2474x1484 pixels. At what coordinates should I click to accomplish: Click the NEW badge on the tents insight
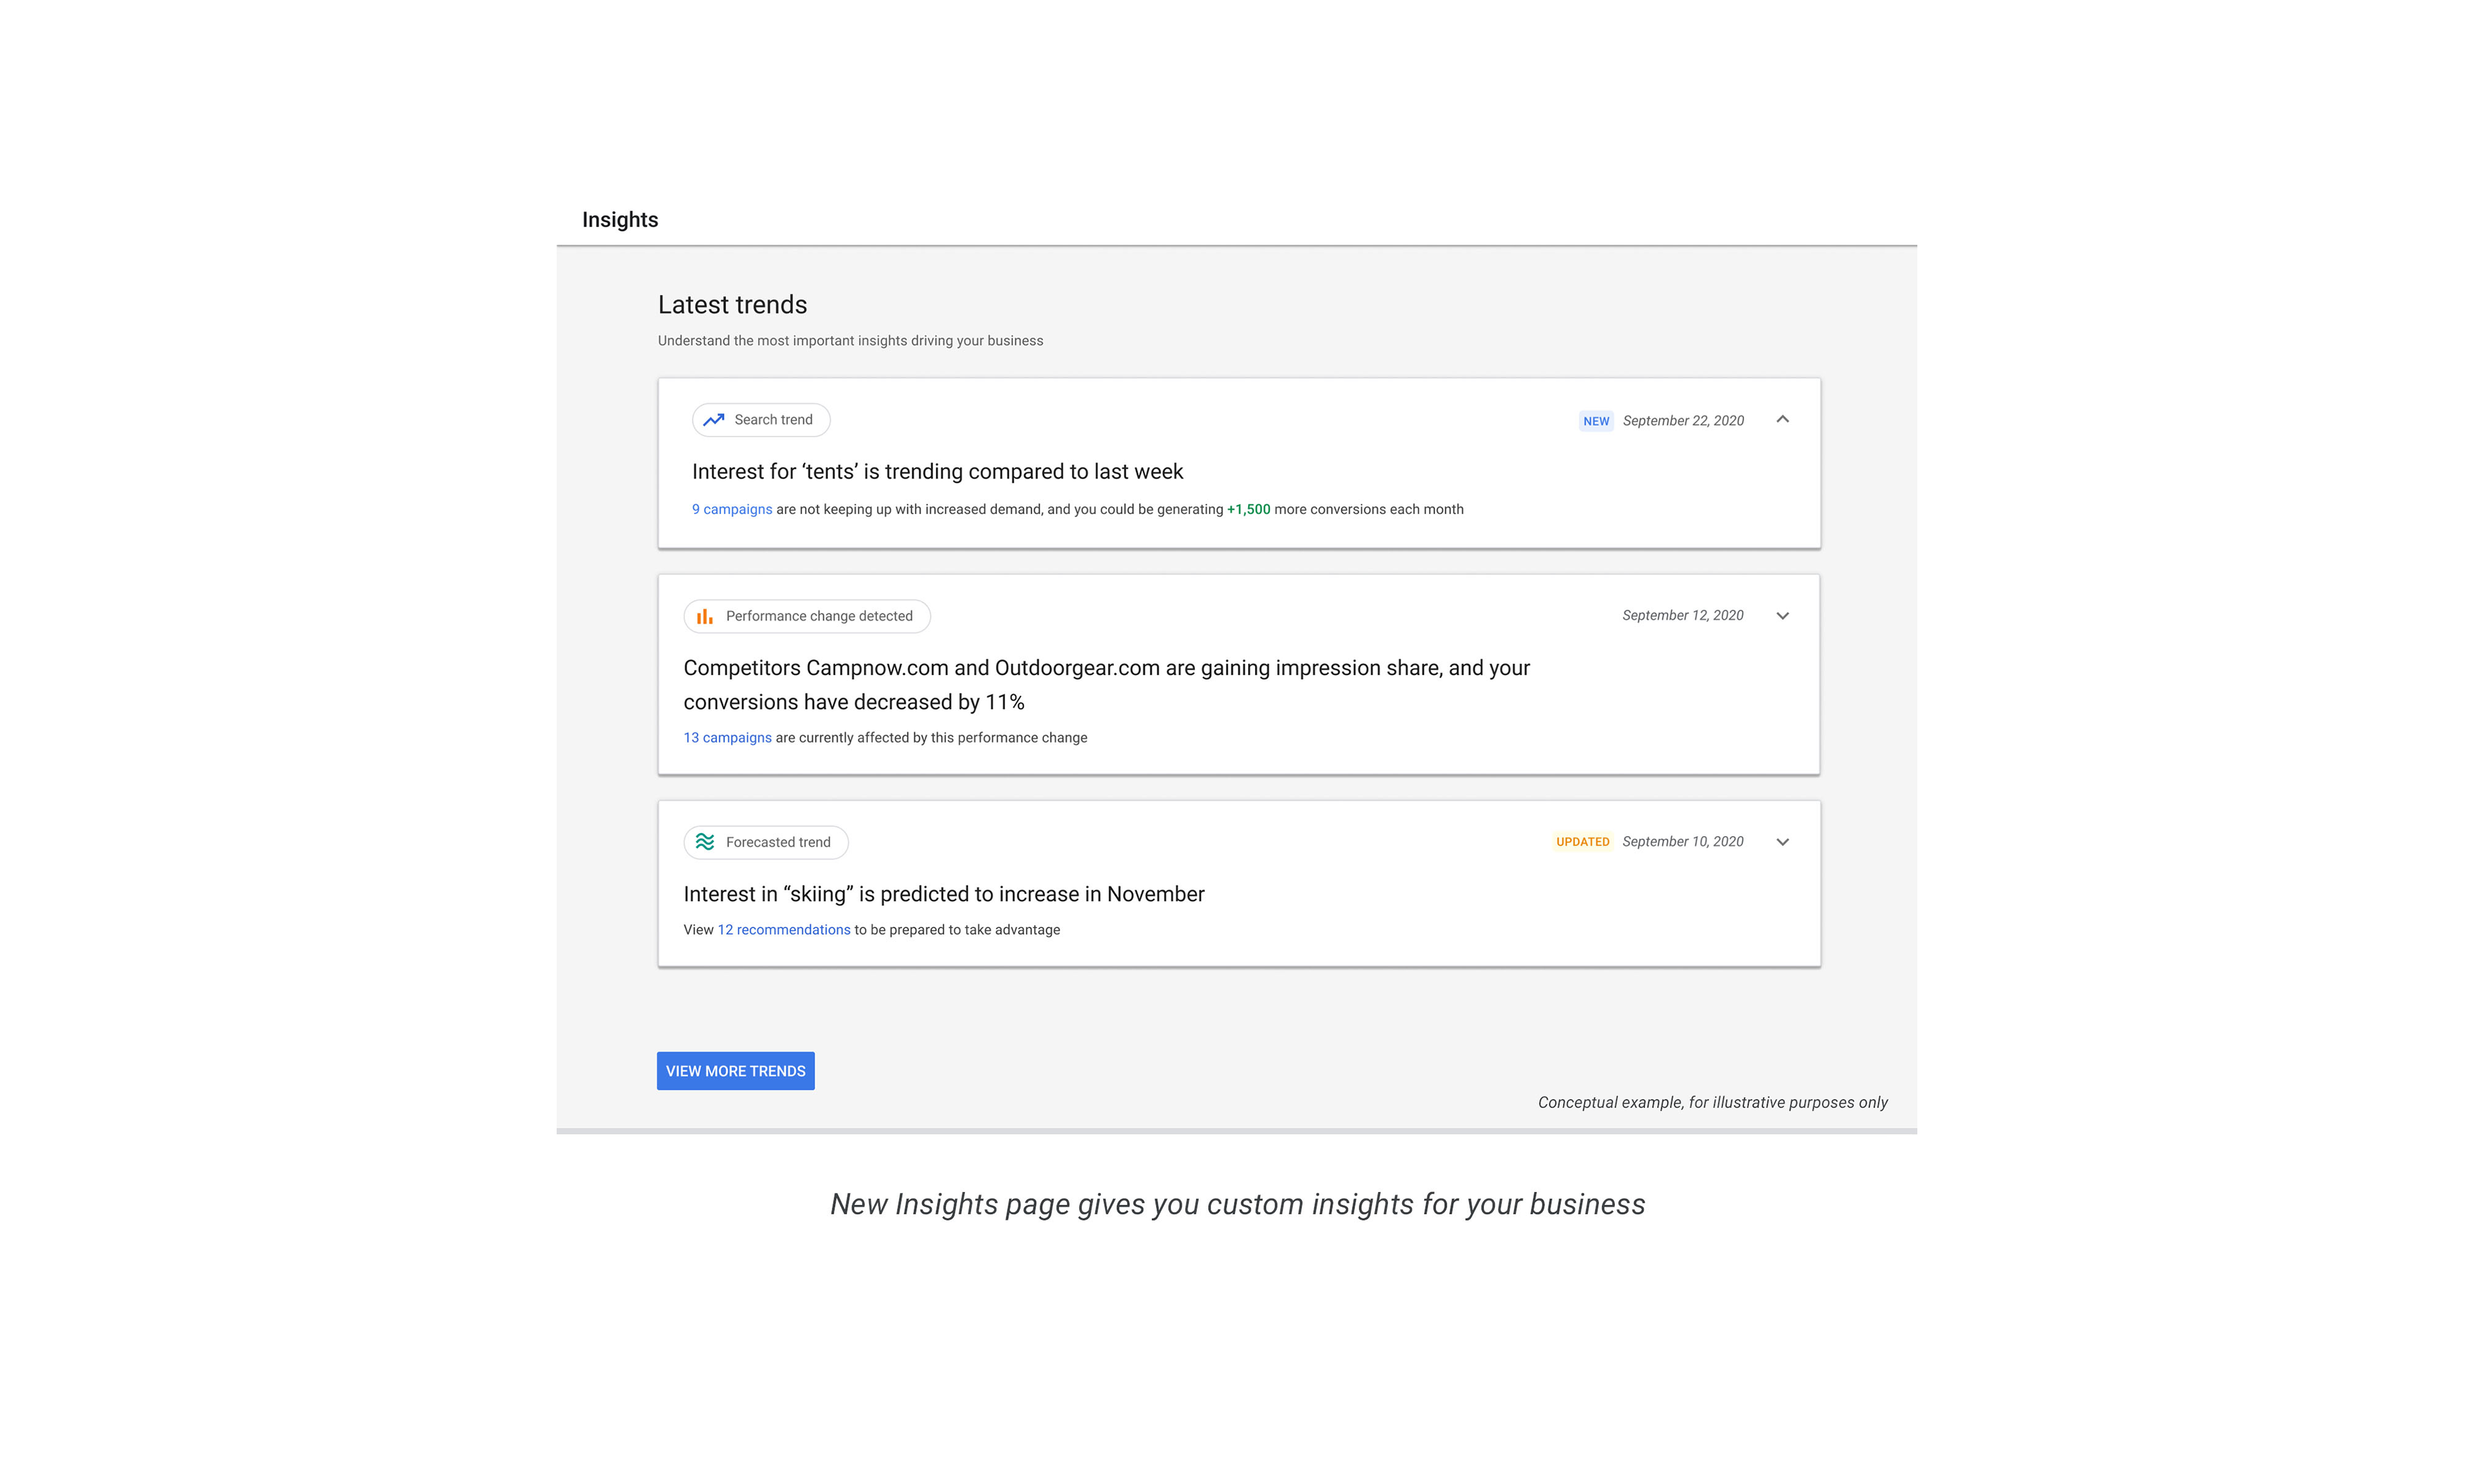(x=1595, y=421)
